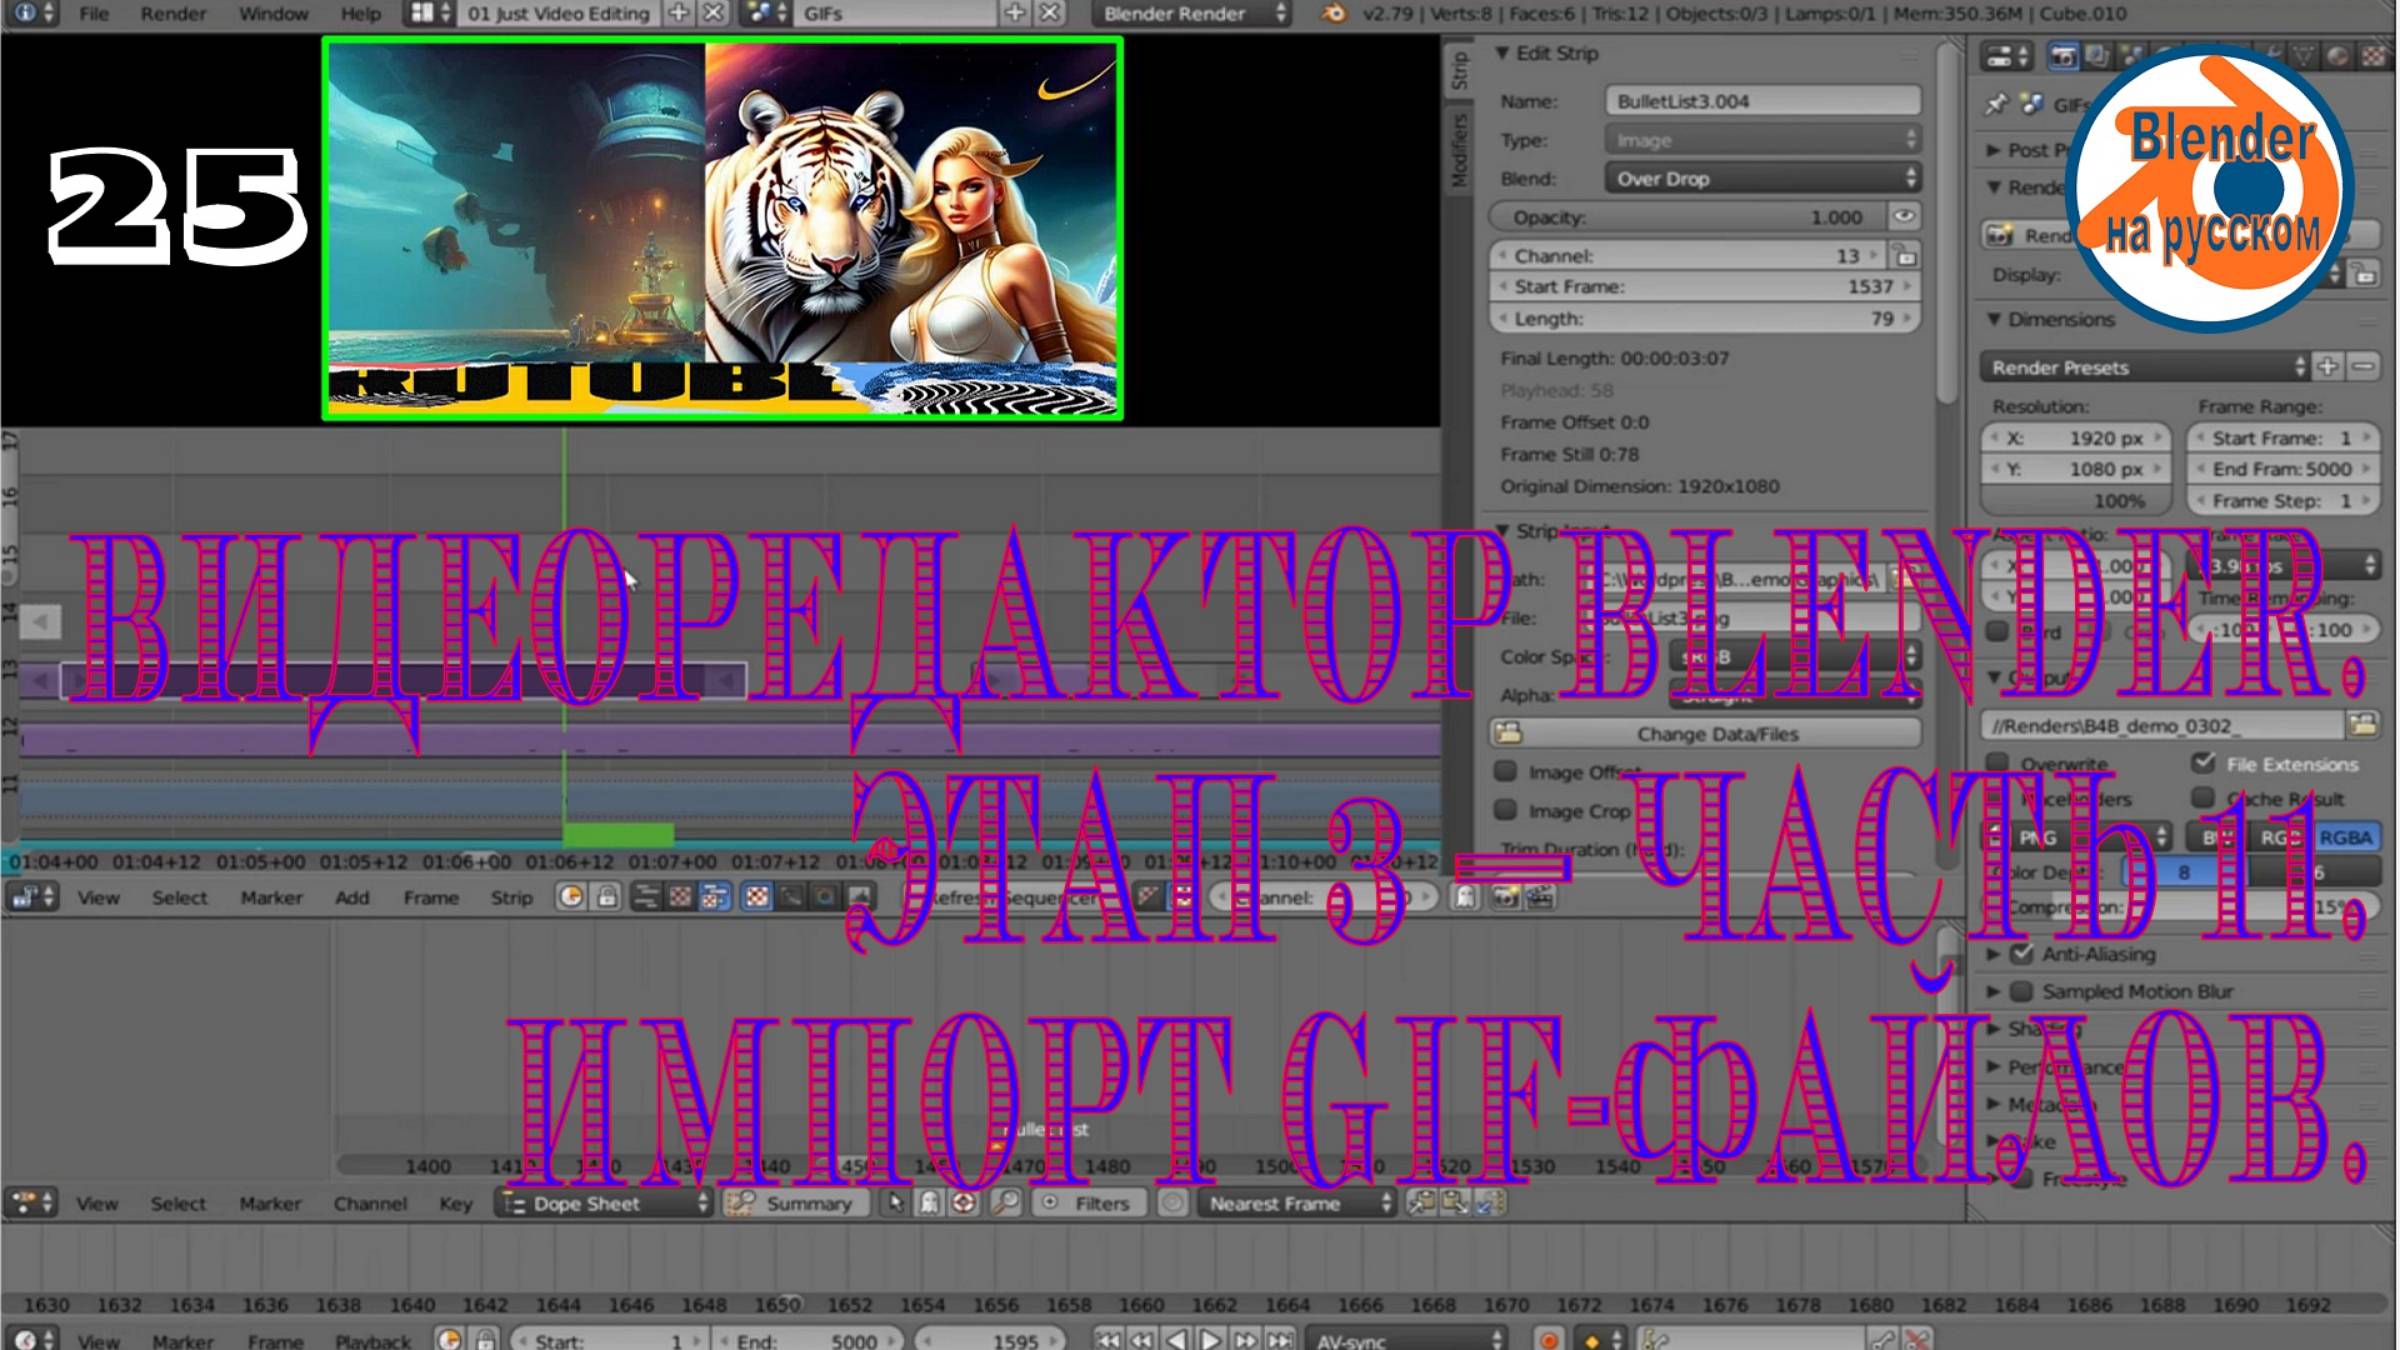Image resolution: width=2400 pixels, height=1350 pixels.
Task: Open the Blend mode dropdown showing Over Drop
Action: (1762, 179)
